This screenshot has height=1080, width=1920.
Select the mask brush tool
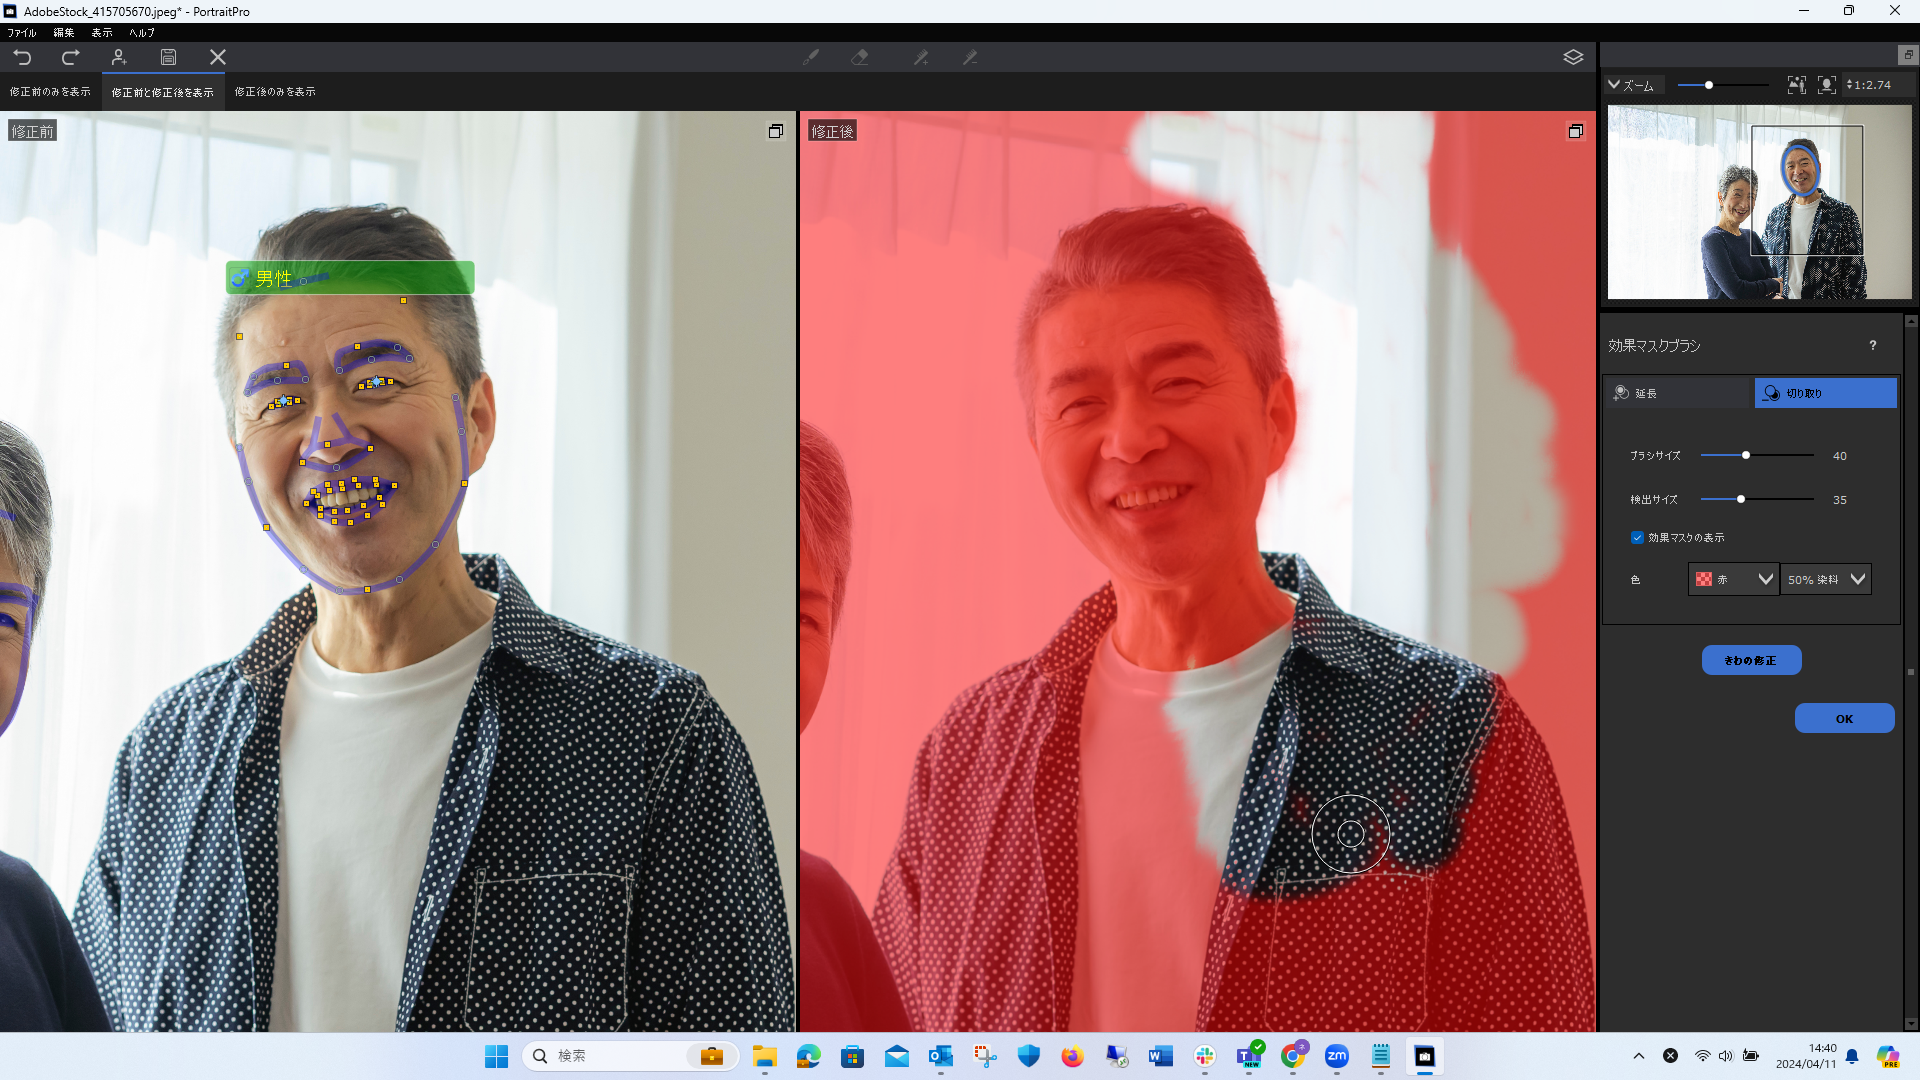810,57
